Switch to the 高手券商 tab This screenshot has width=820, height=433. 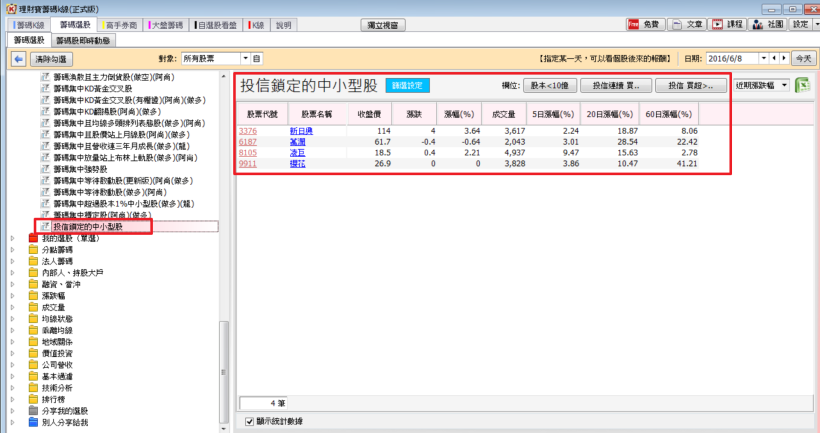pyautogui.click(x=121, y=25)
